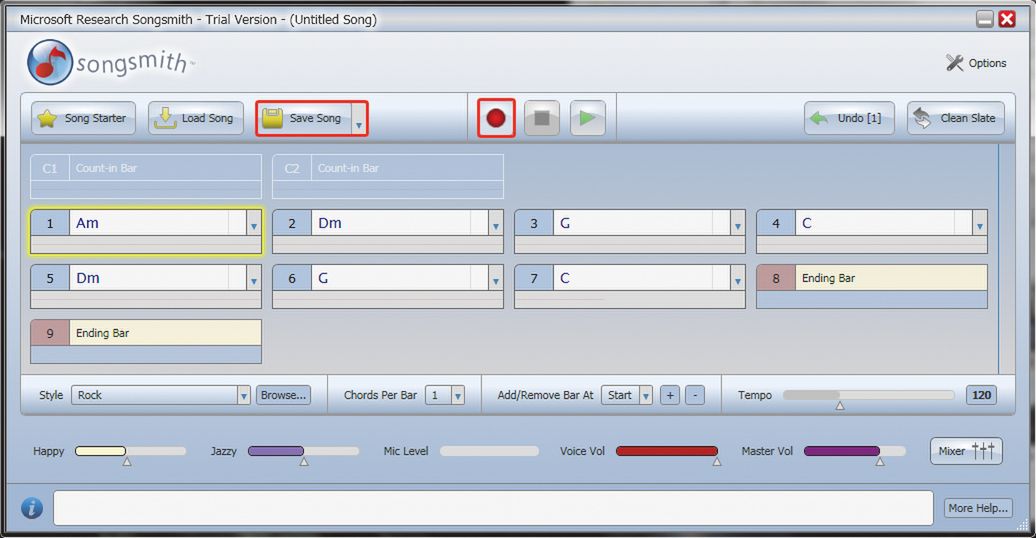Select the bar 5 Dm chord field
Viewport: 1036px width, 538px height.
pyautogui.click(x=158, y=278)
